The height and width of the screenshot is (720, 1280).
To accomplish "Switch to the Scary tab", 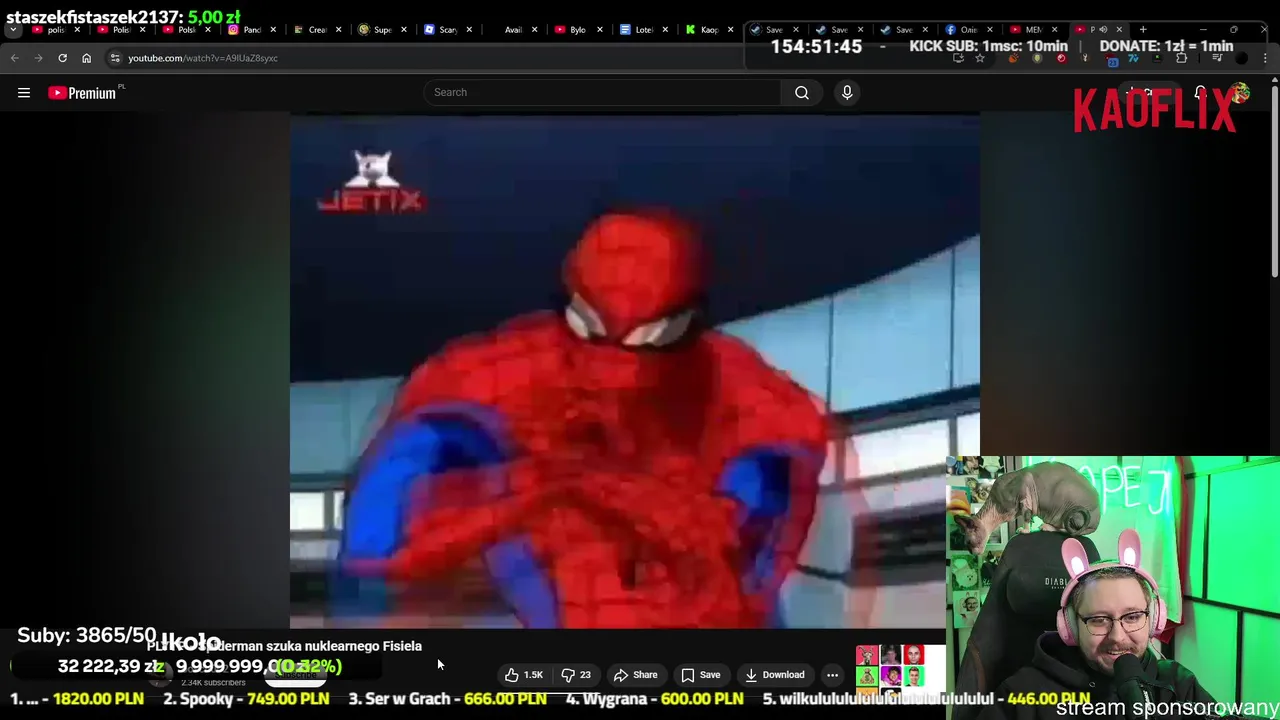I will [x=446, y=30].
